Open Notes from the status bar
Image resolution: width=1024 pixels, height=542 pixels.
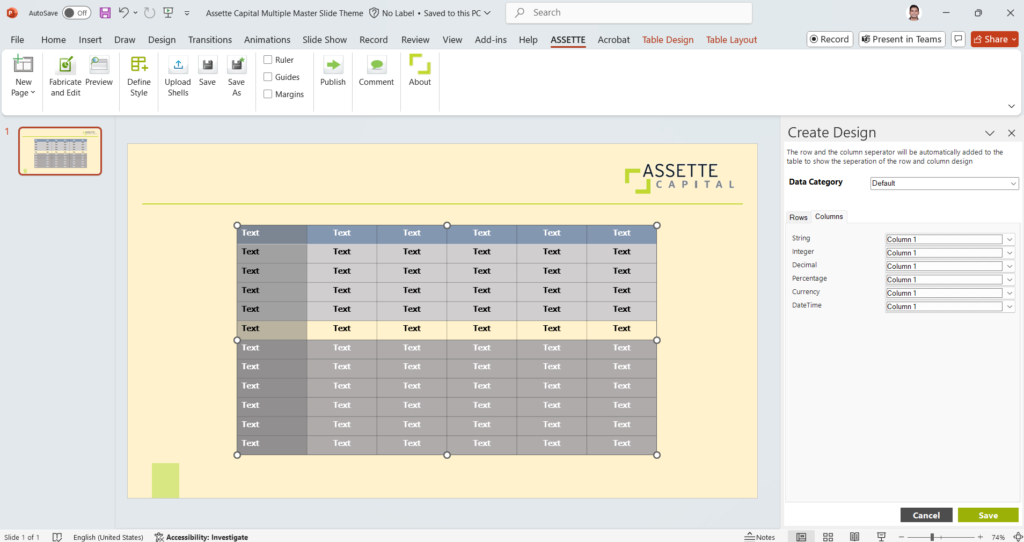(760, 537)
